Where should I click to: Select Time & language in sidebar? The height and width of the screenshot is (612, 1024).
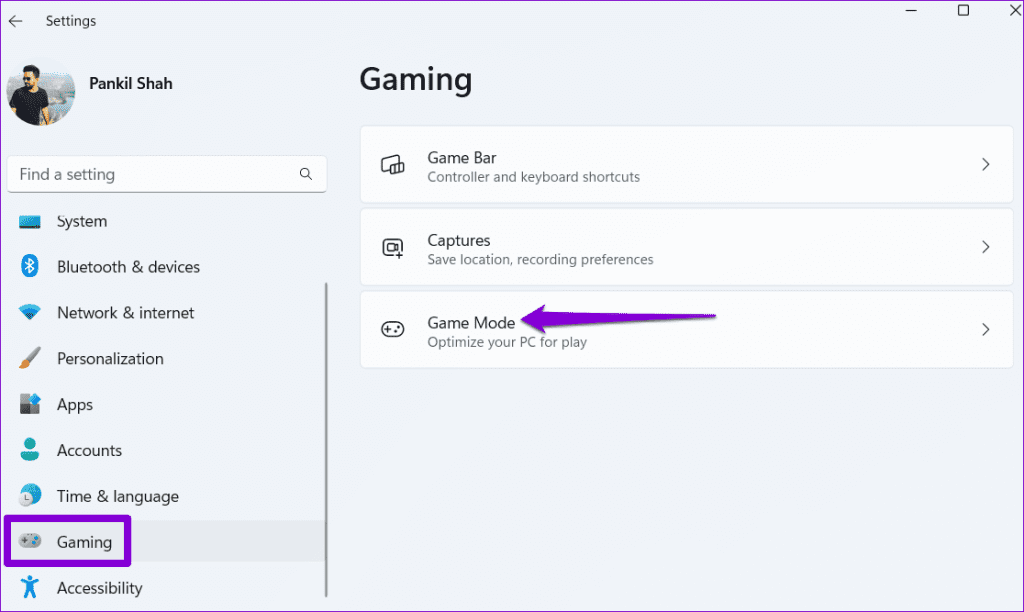pyautogui.click(x=117, y=496)
